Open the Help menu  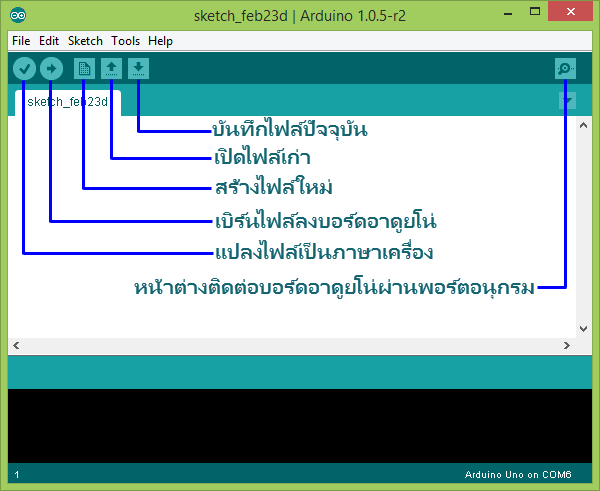coord(160,41)
